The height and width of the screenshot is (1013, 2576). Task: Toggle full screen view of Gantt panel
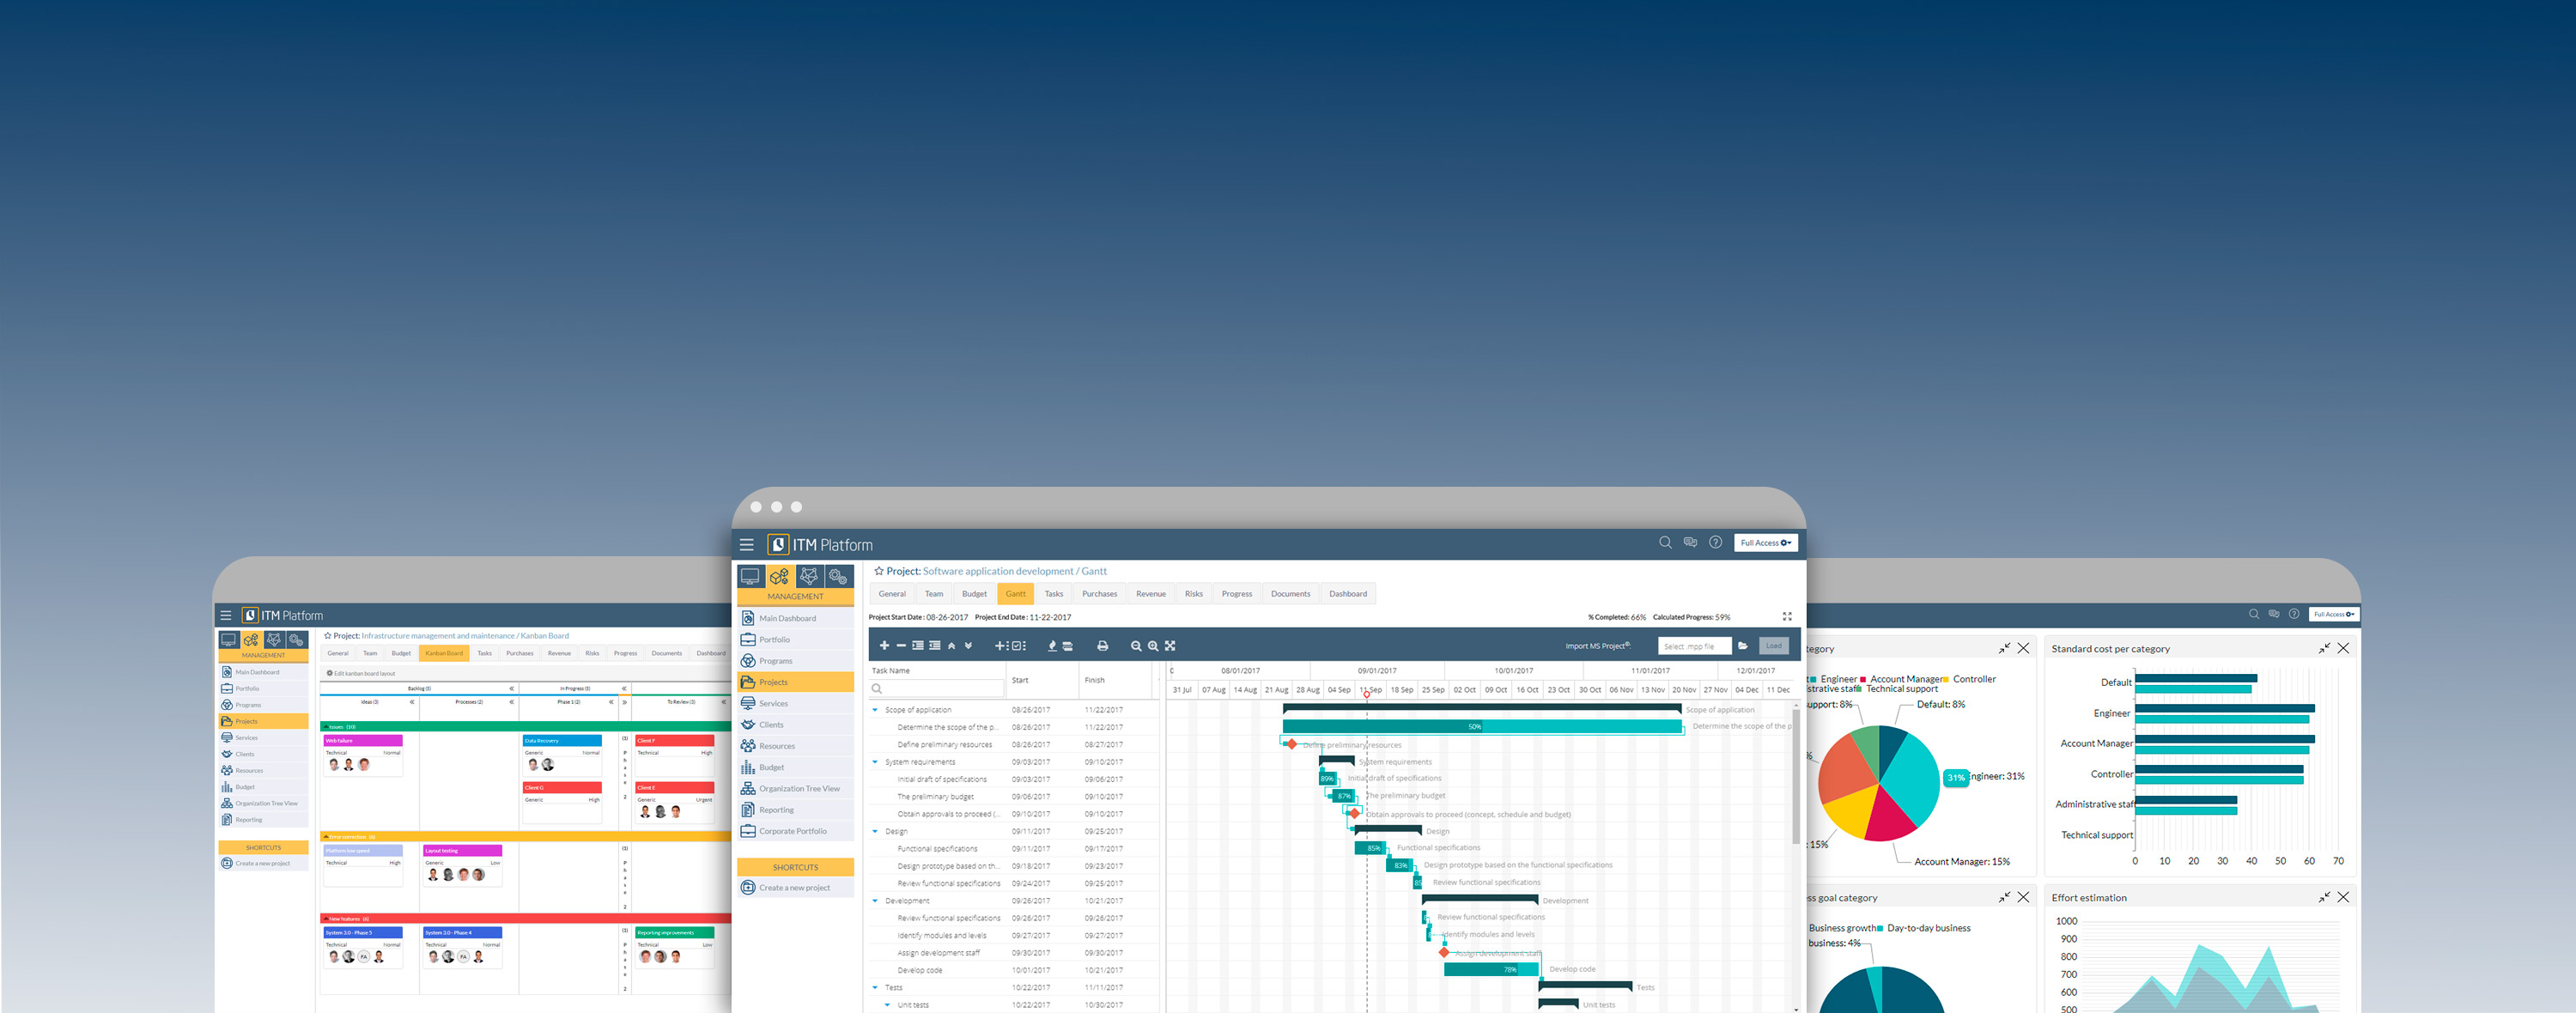pyautogui.click(x=1786, y=617)
